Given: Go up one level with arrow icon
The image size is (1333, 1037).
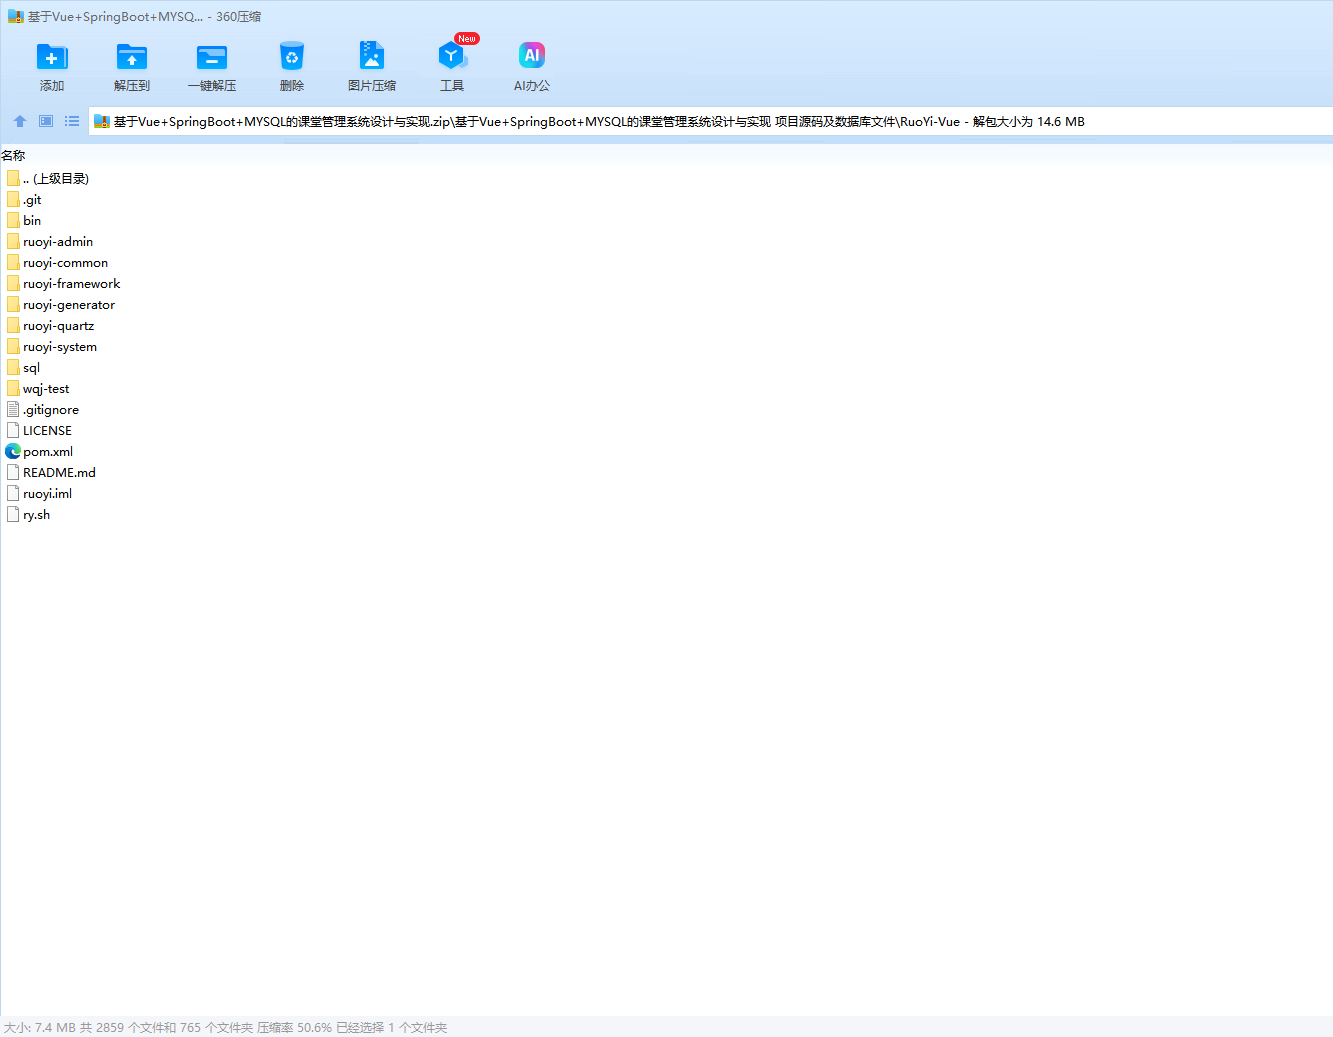Looking at the screenshot, I should pos(20,121).
